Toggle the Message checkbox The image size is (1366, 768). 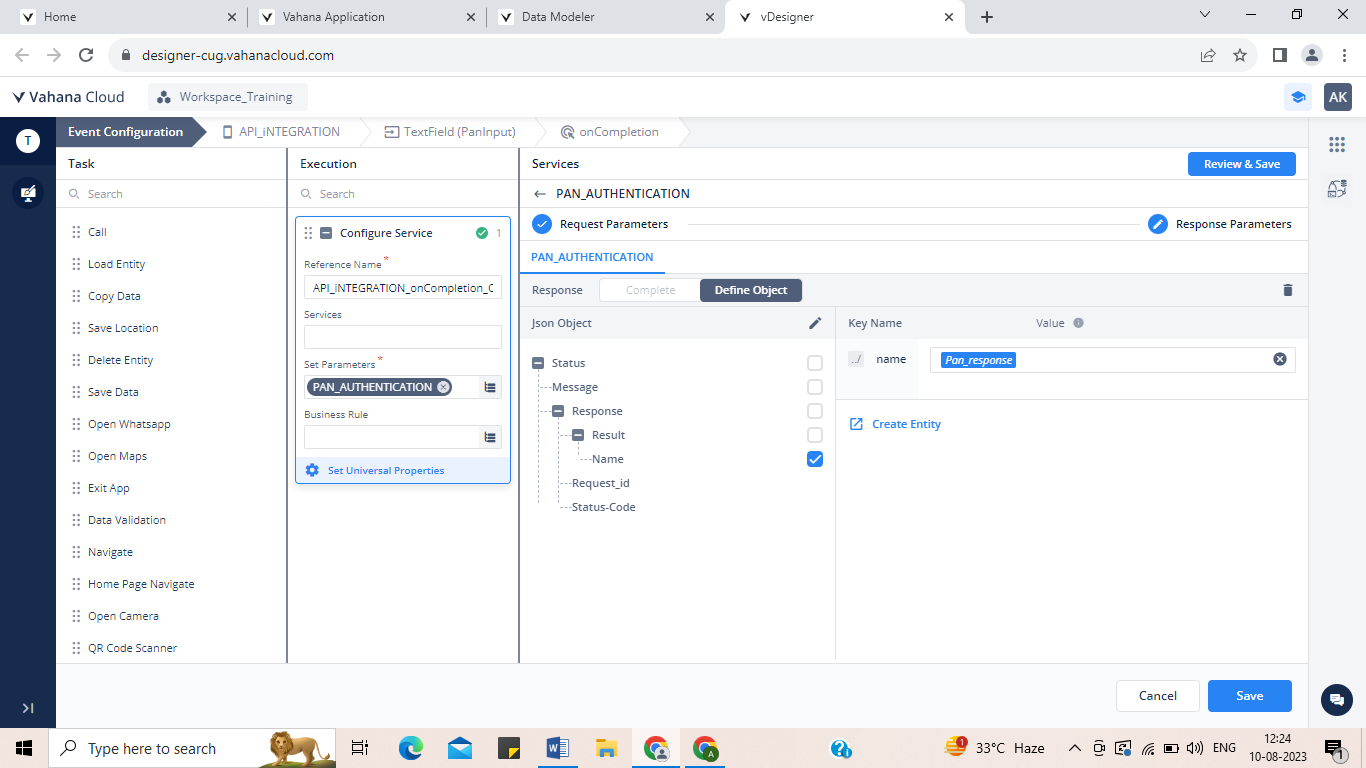(x=815, y=387)
